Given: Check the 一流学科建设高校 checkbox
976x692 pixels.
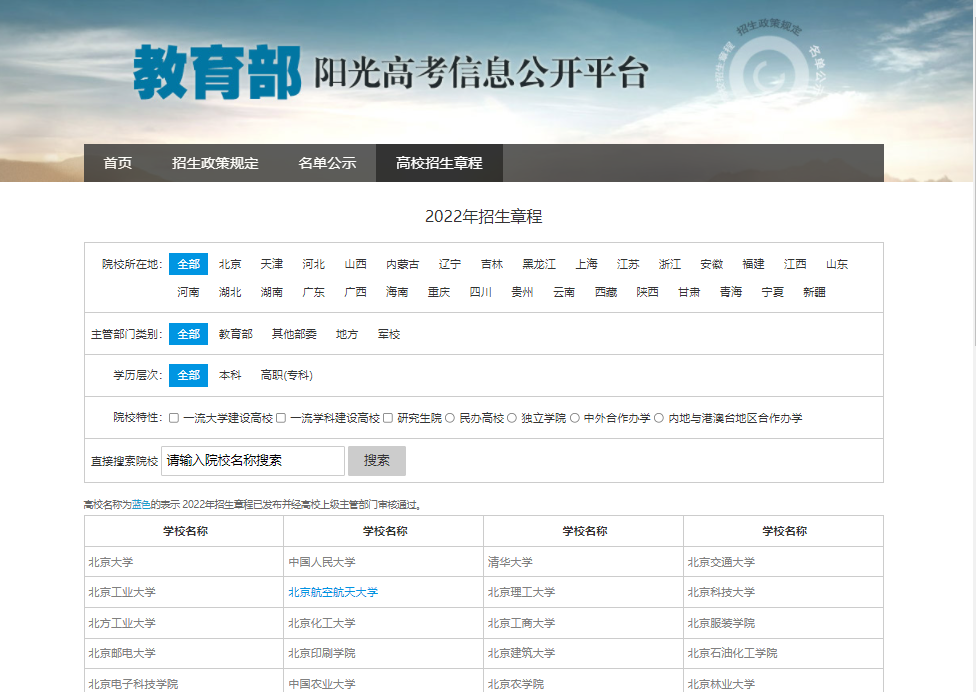Looking at the screenshot, I should click(281, 418).
